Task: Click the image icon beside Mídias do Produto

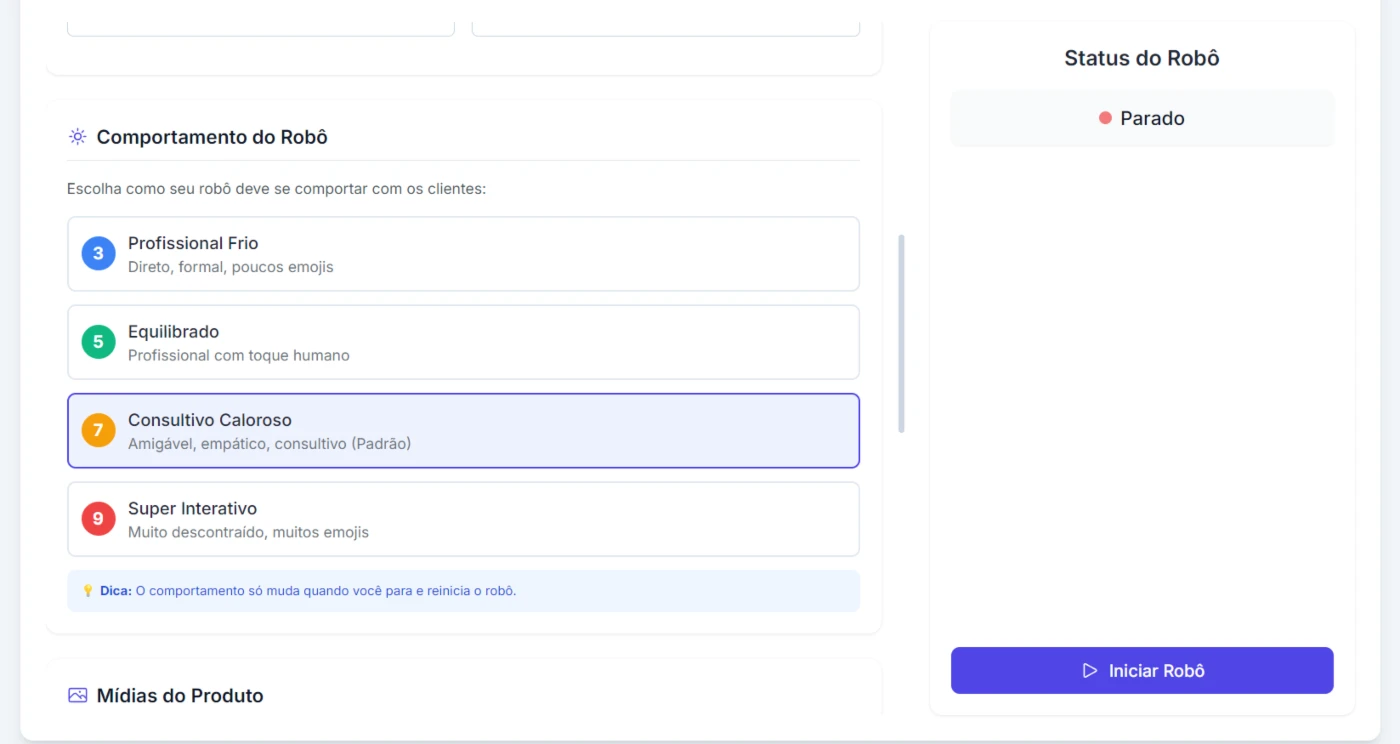Action: [x=77, y=695]
